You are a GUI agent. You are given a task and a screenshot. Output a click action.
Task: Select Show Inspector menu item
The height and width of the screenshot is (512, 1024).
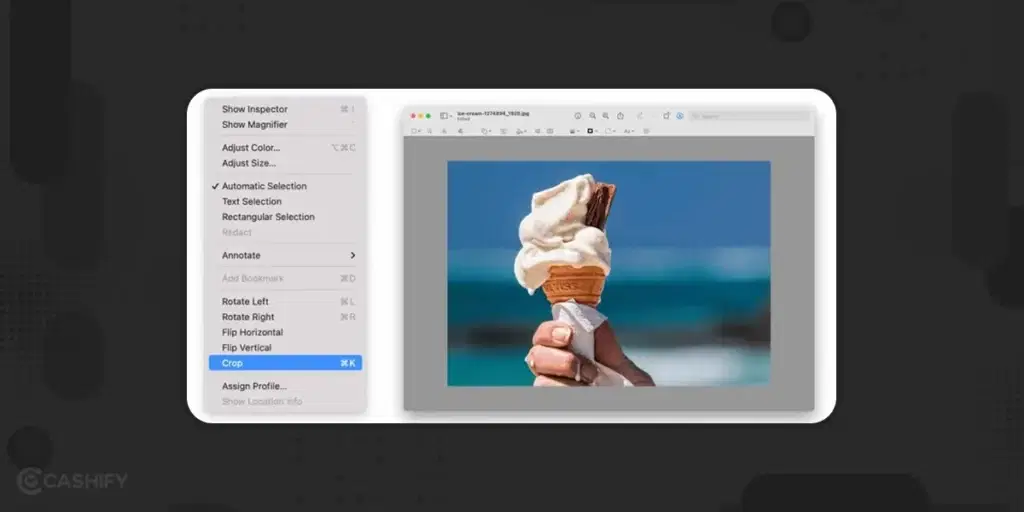285,109
